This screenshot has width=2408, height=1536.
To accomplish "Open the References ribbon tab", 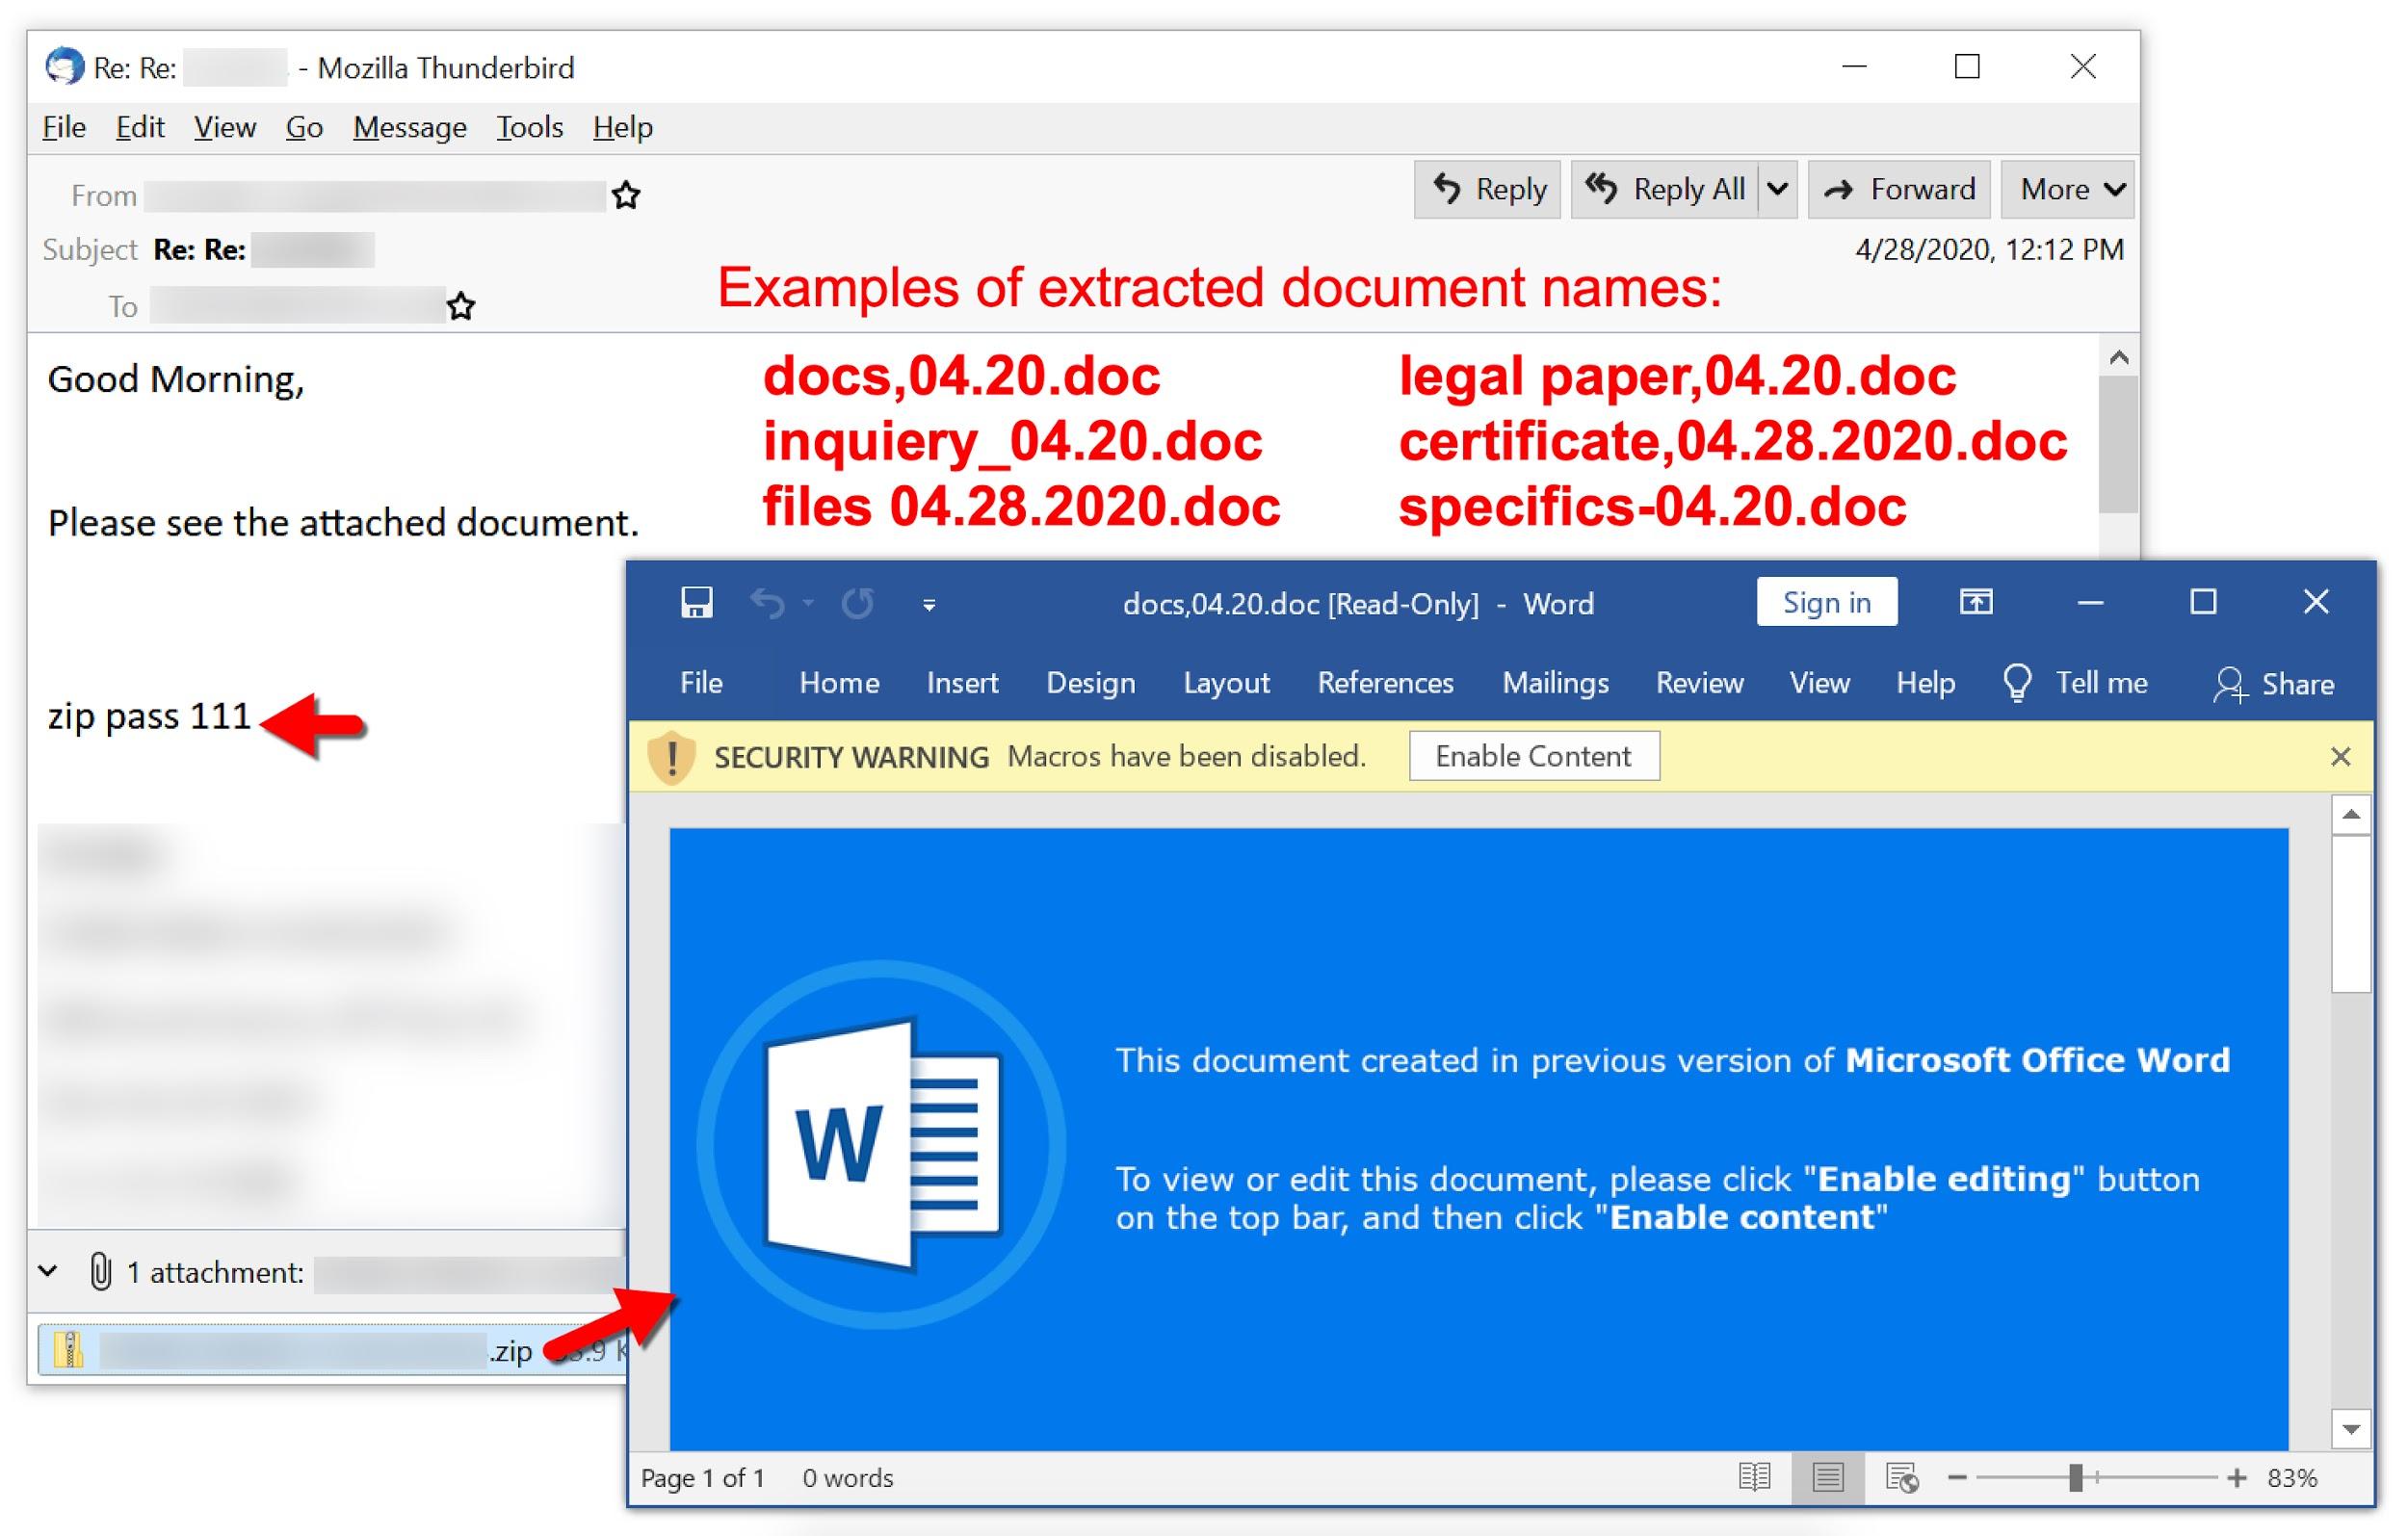I will (x=1385, y=683).
